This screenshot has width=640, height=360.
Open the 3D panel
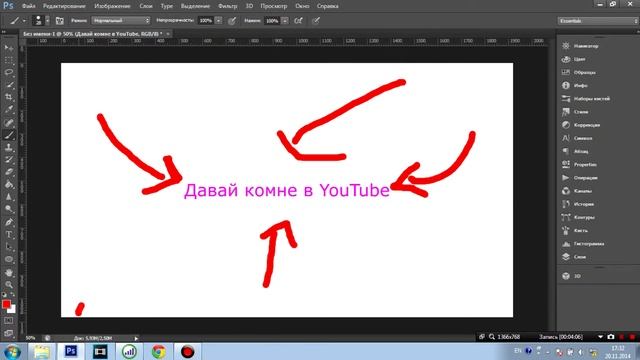(x=571, y=276)
